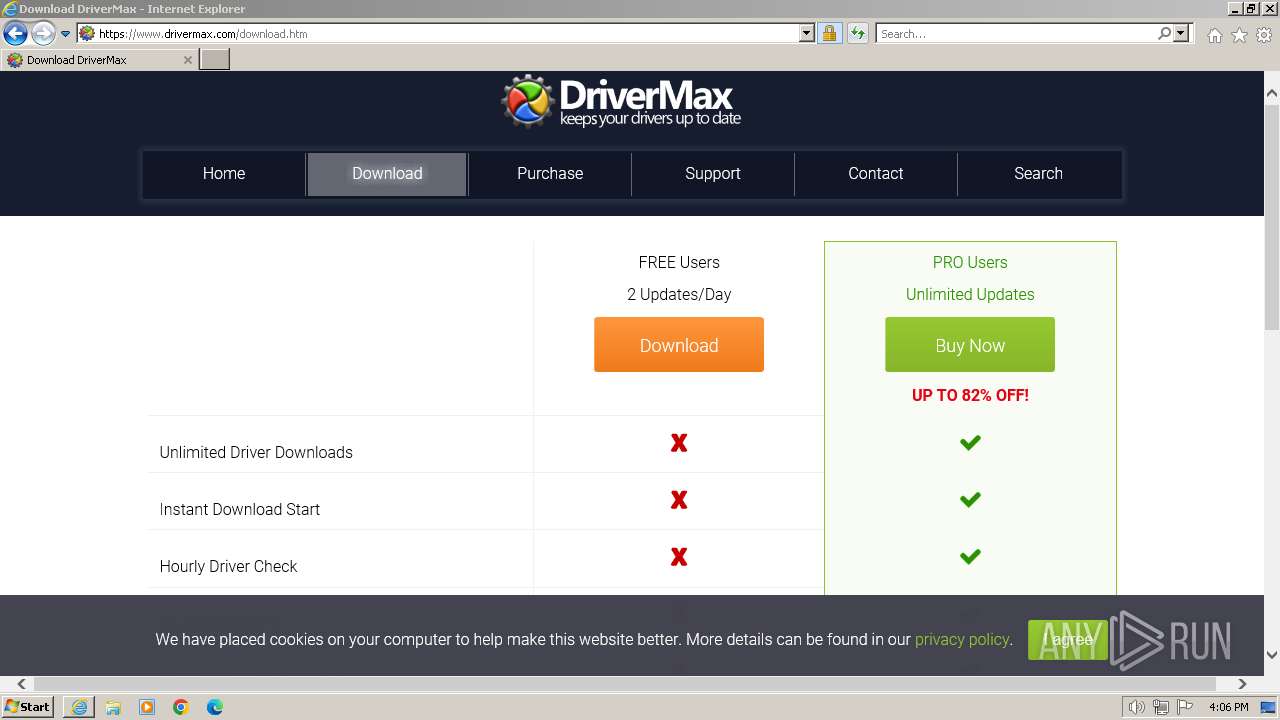
Task: Click the Unlimited Driver Downloads row label
Action: [x=256, y=453]
